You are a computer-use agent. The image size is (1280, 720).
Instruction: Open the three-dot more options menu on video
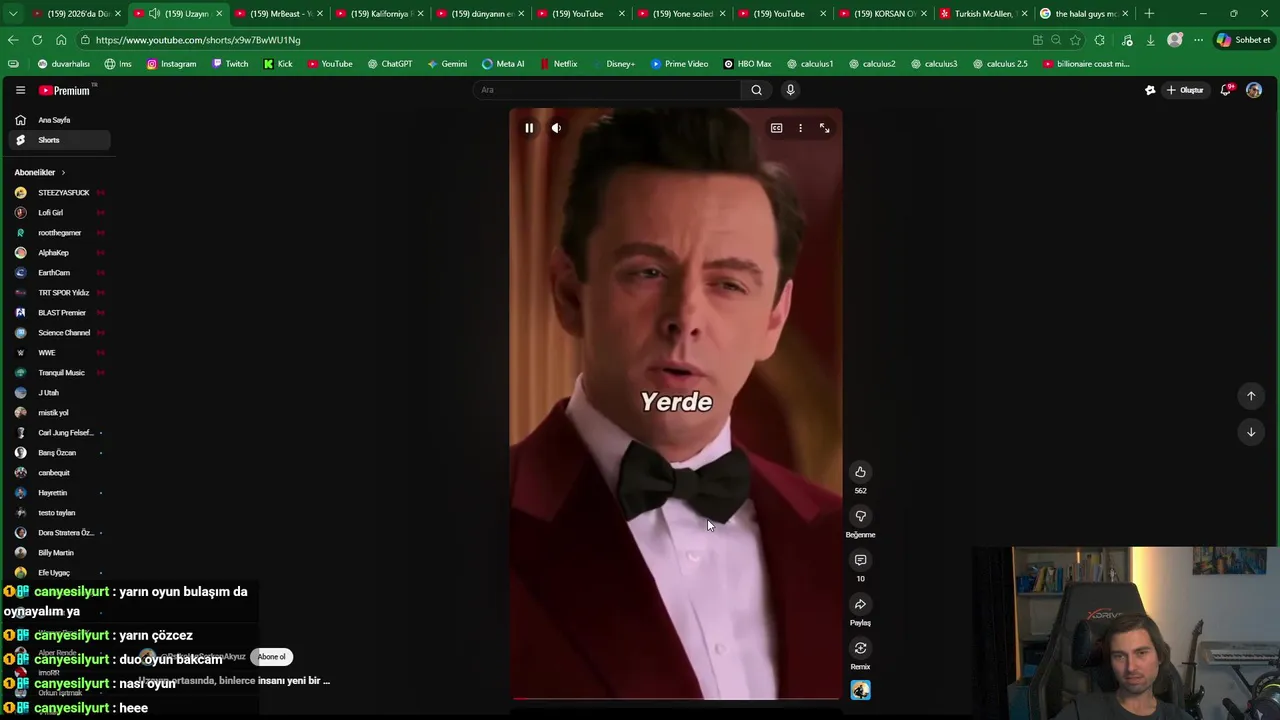click(x=800, y=128)
